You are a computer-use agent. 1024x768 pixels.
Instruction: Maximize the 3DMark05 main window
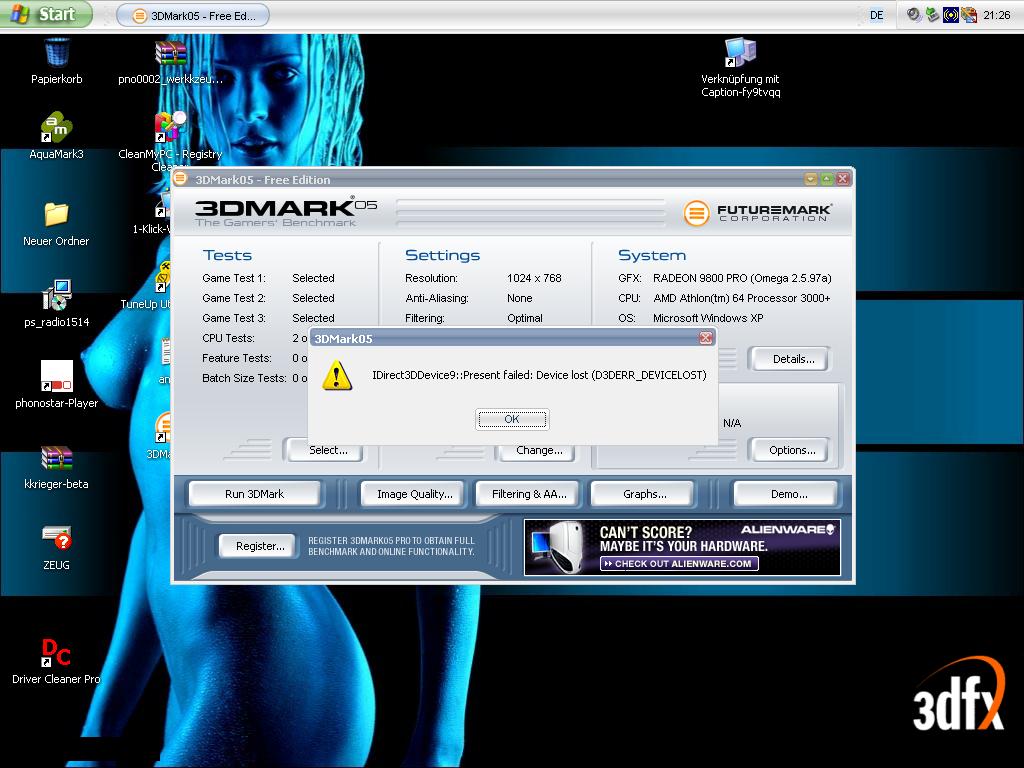[x=827, y=179]
